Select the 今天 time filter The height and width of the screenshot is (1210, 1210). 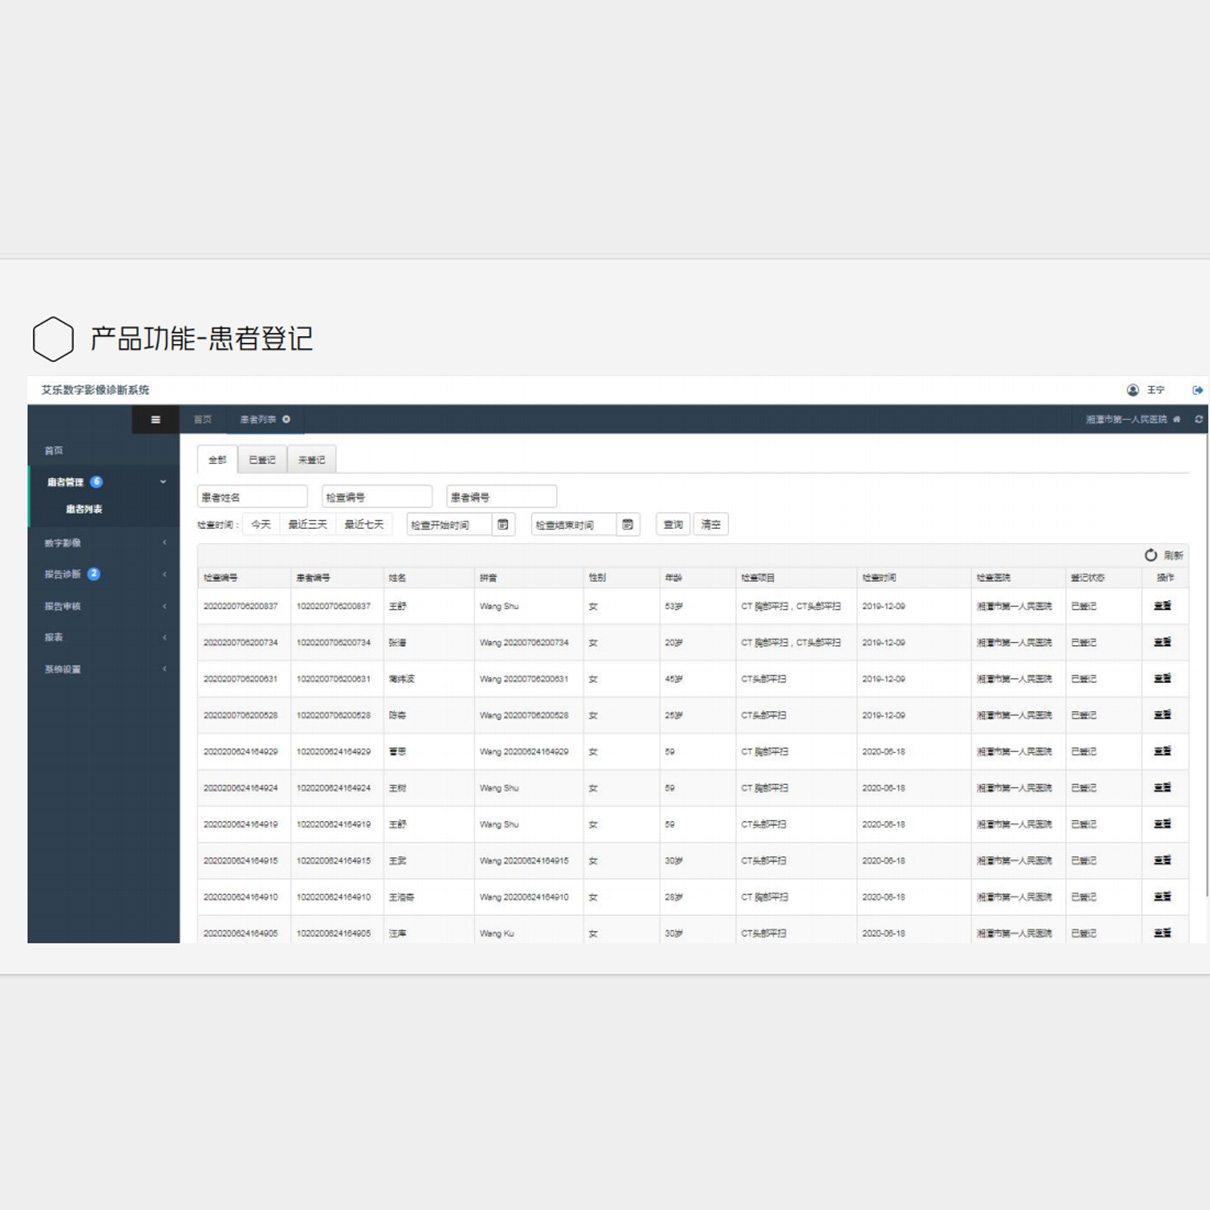[x=261, y=525]
